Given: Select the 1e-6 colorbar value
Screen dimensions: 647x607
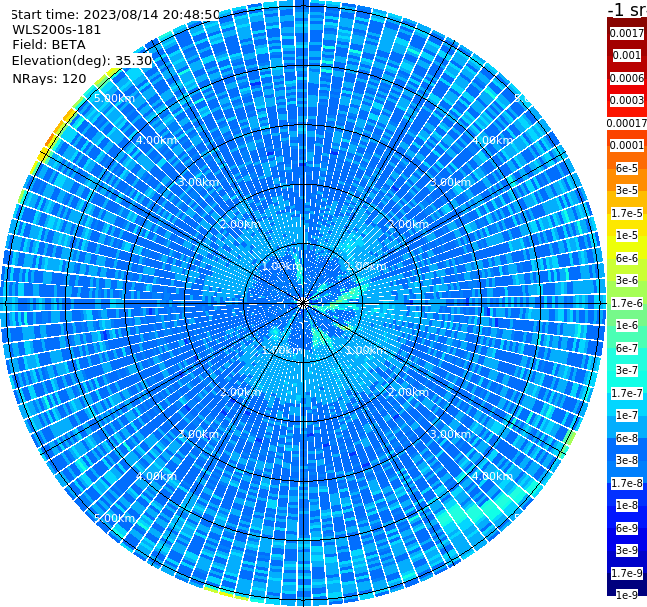Looking at the screenshot, I should (626, 325).
